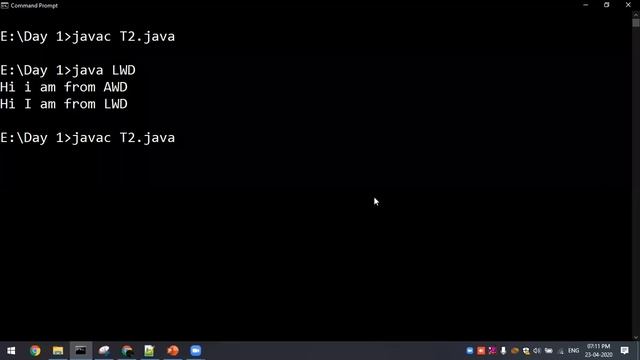640x360 pixels.
Task: Click the blue Zoom tray icon
Action: [x=469, y=351]
